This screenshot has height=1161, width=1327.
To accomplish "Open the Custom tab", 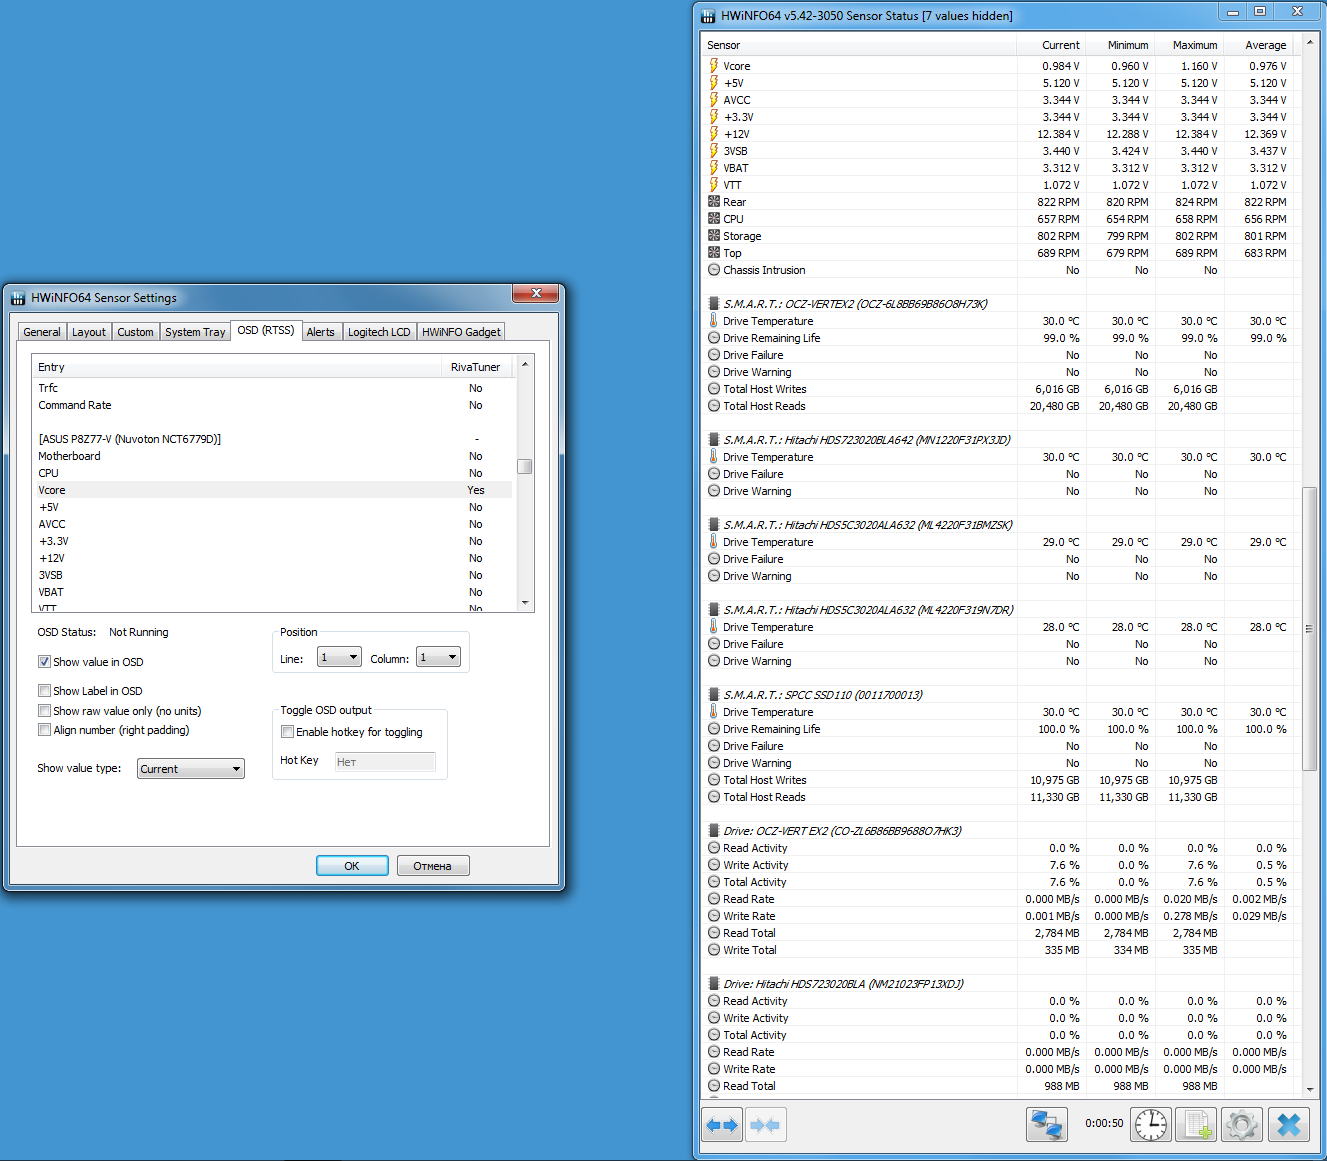I will pyautogui.click(x=135, y=332).
